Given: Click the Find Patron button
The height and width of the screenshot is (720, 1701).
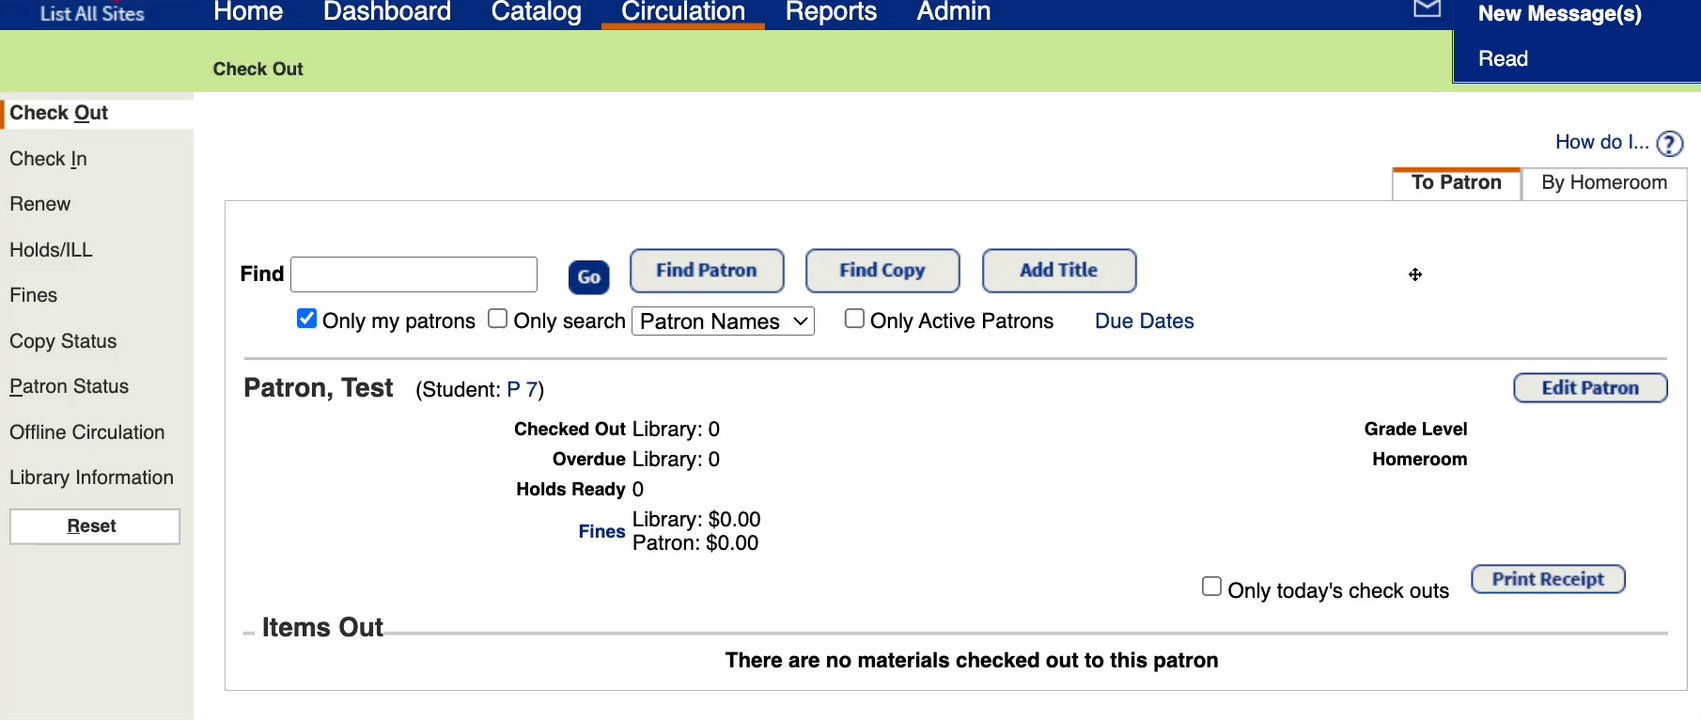Looking at the screenshot, I should (x=706, y=271).
